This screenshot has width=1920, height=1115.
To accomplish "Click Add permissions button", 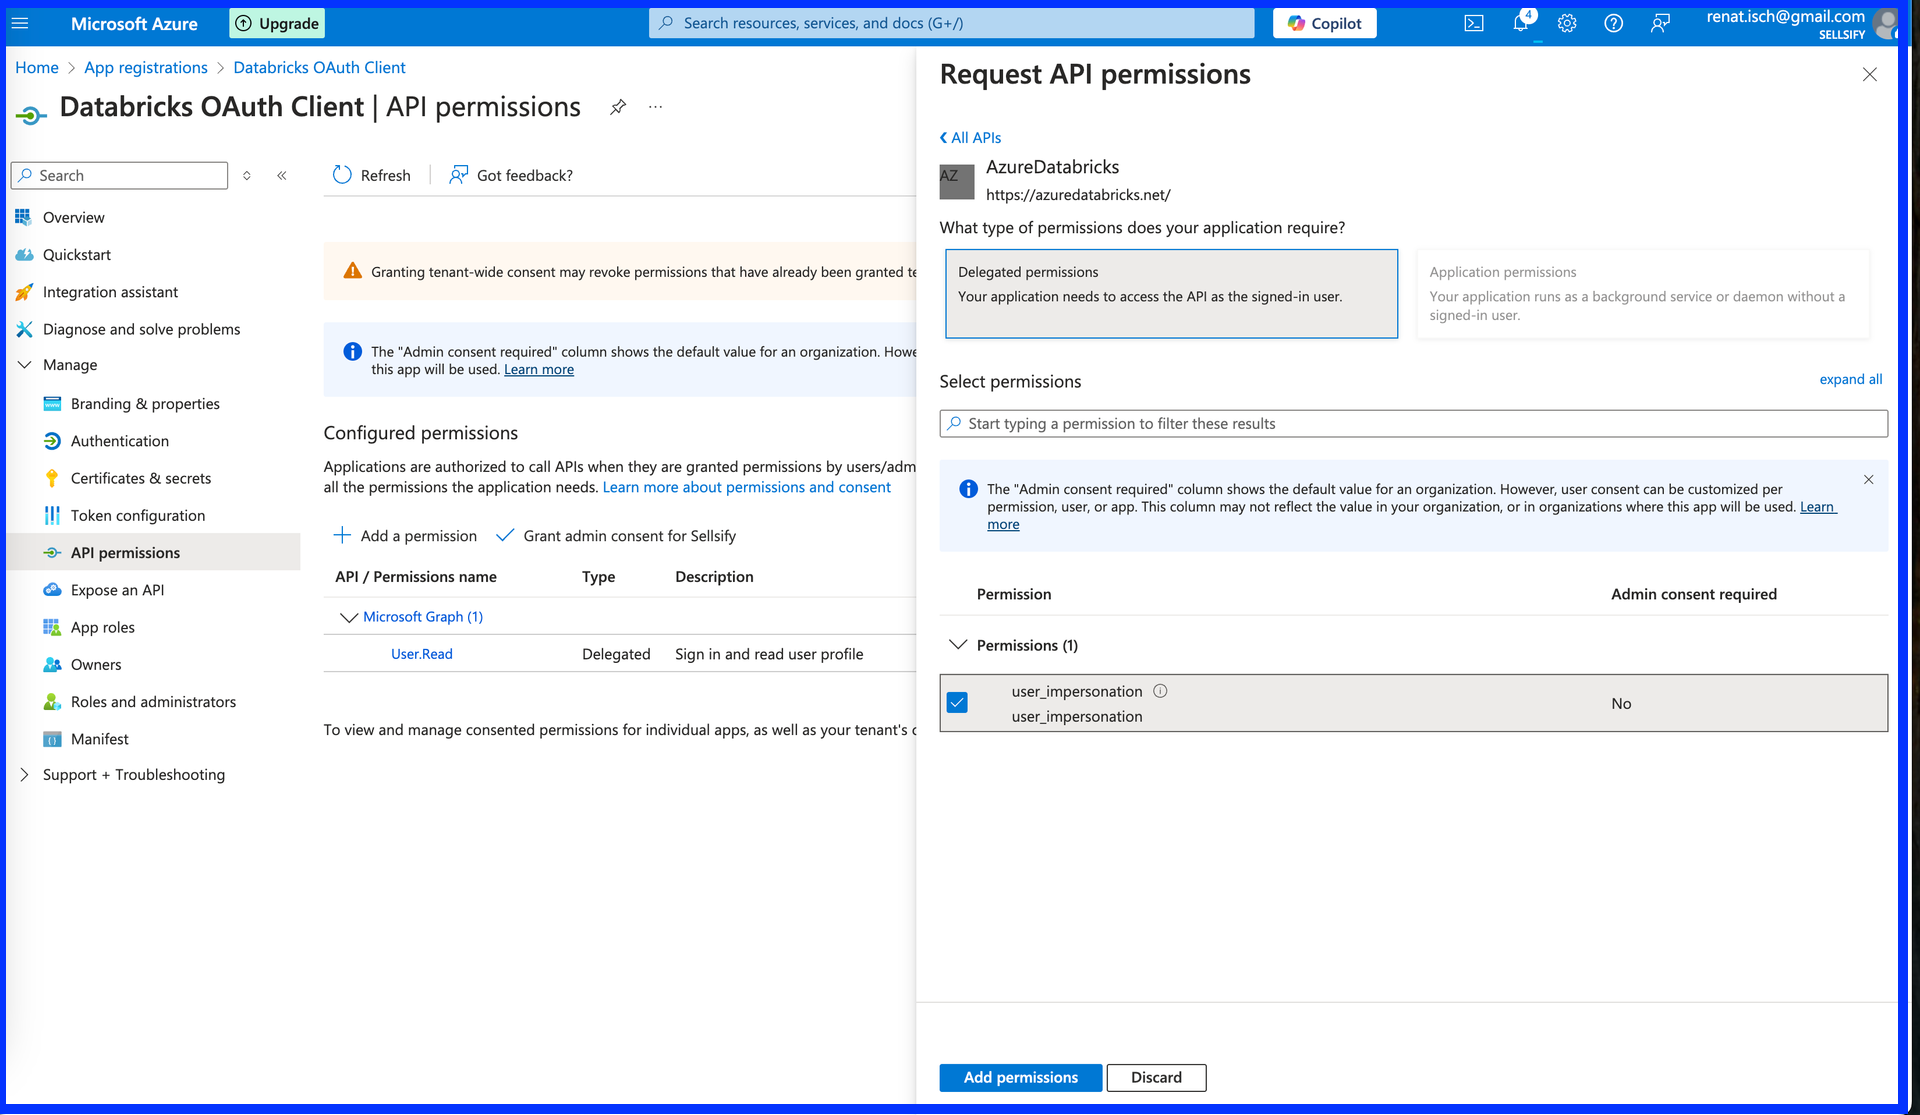I will click(1020, 1078).
